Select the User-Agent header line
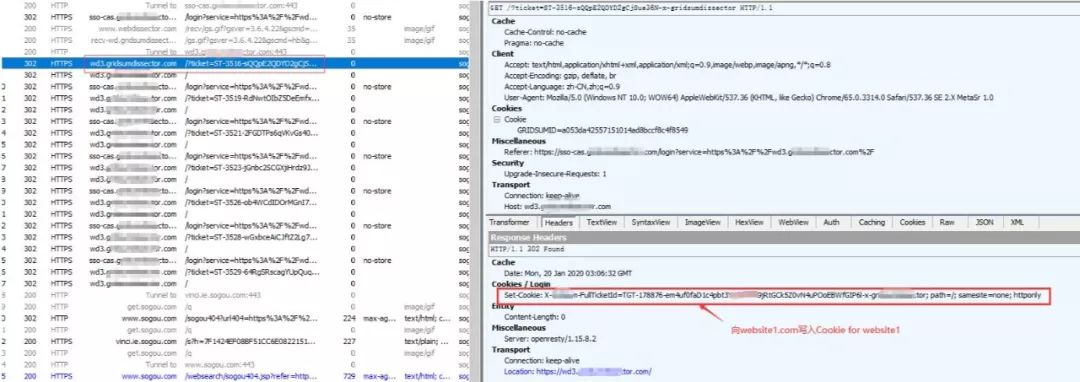 coord(749,98)
